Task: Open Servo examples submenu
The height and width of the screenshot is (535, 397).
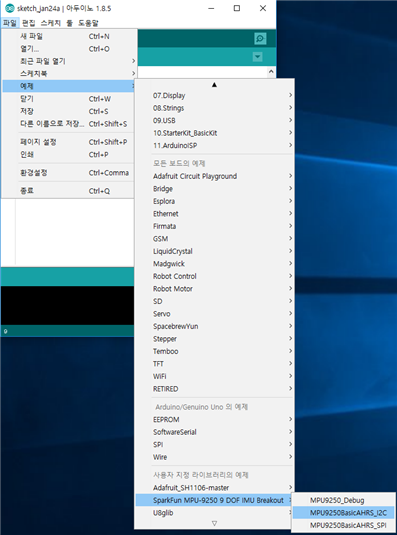Action: pos(214,314)
